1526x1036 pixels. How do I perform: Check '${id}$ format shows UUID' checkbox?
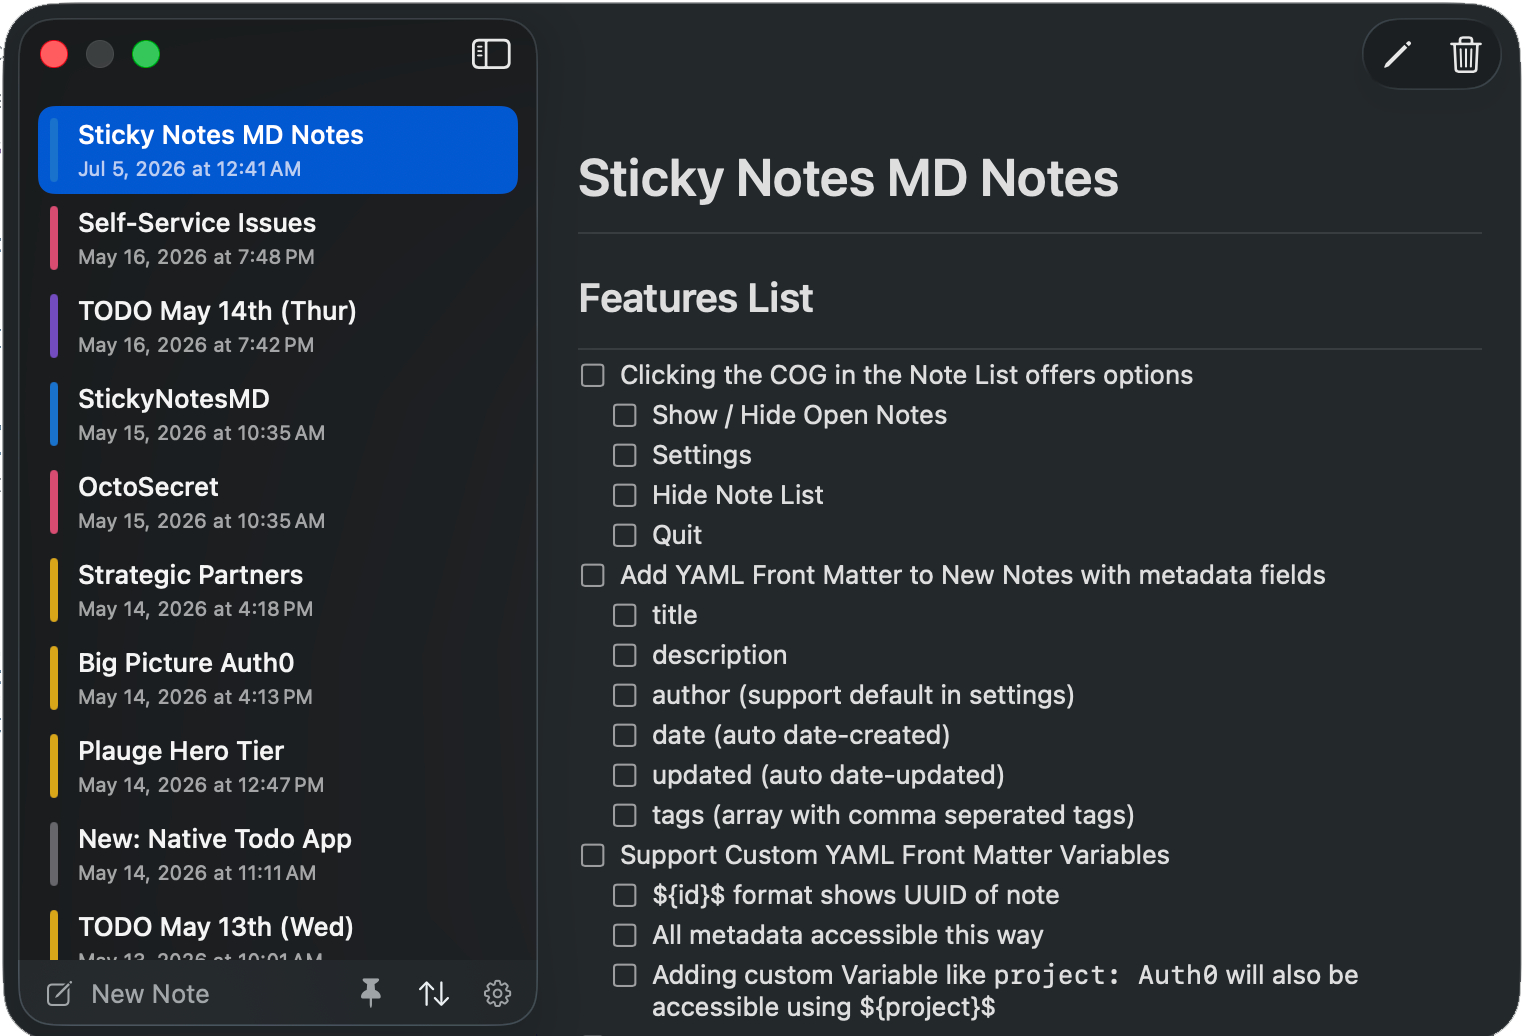coord(625,895)
